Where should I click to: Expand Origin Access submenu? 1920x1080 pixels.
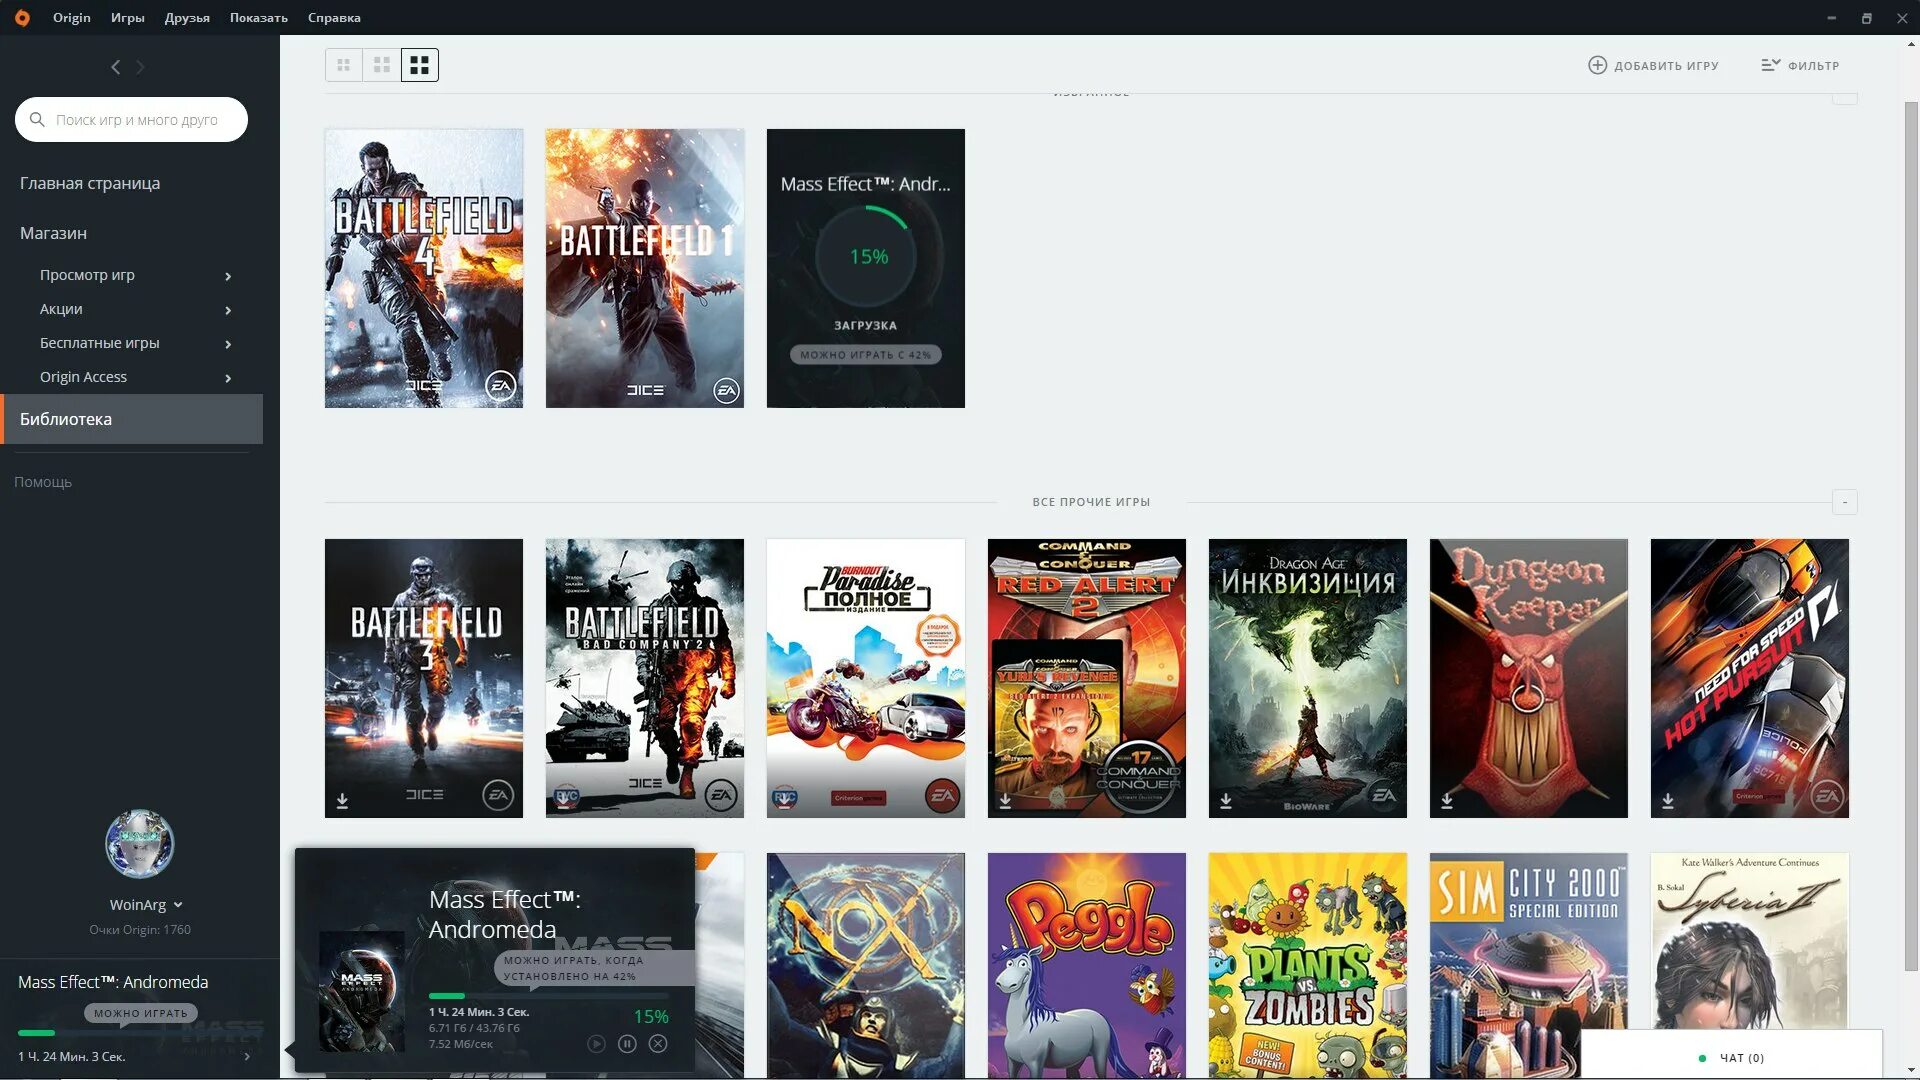pos(228,378)
